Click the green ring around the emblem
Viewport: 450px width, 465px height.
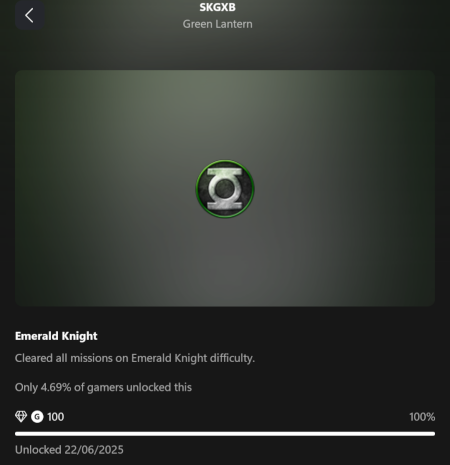225,161
